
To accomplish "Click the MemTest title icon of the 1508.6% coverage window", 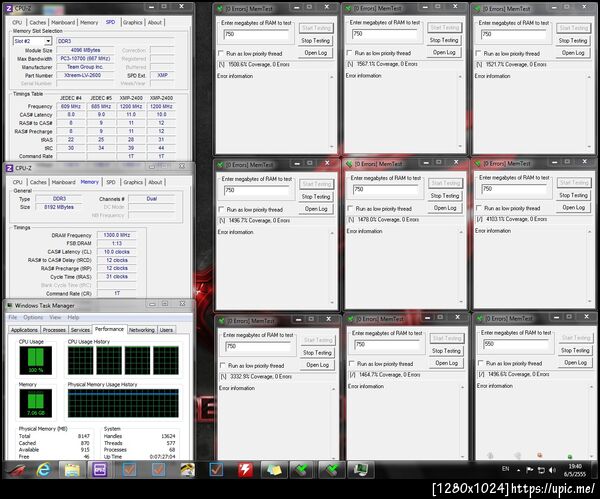I will click(220, 8).
